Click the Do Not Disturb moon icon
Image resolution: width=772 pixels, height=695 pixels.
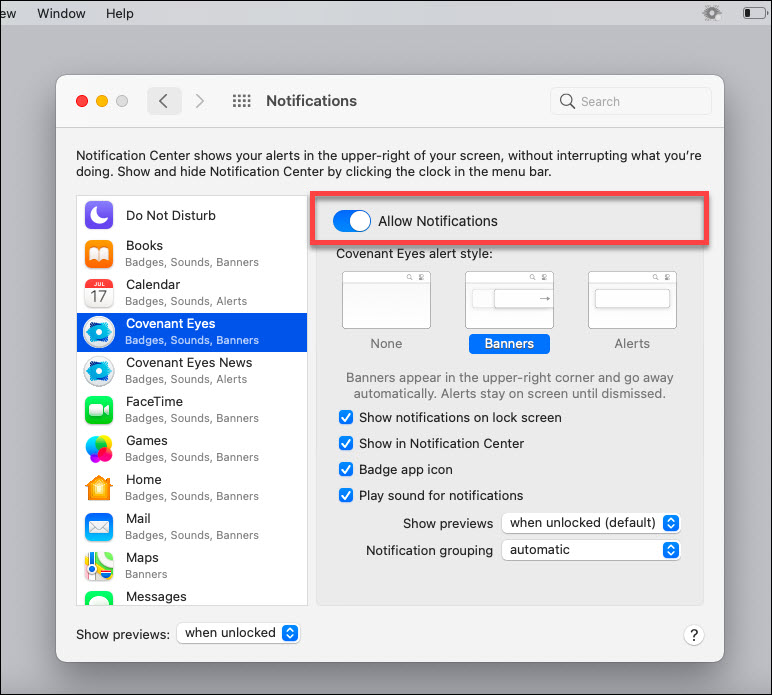click(x=99, y=215)
